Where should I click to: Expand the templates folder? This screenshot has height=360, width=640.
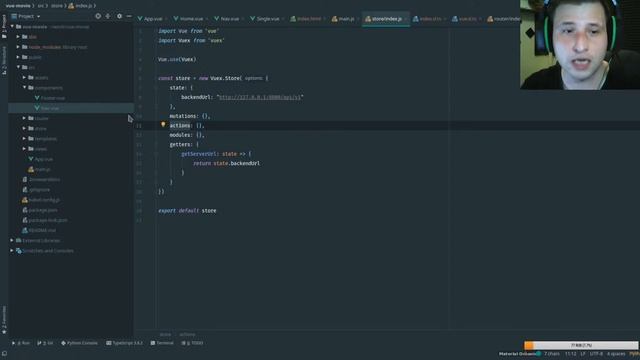click(24, 139)
